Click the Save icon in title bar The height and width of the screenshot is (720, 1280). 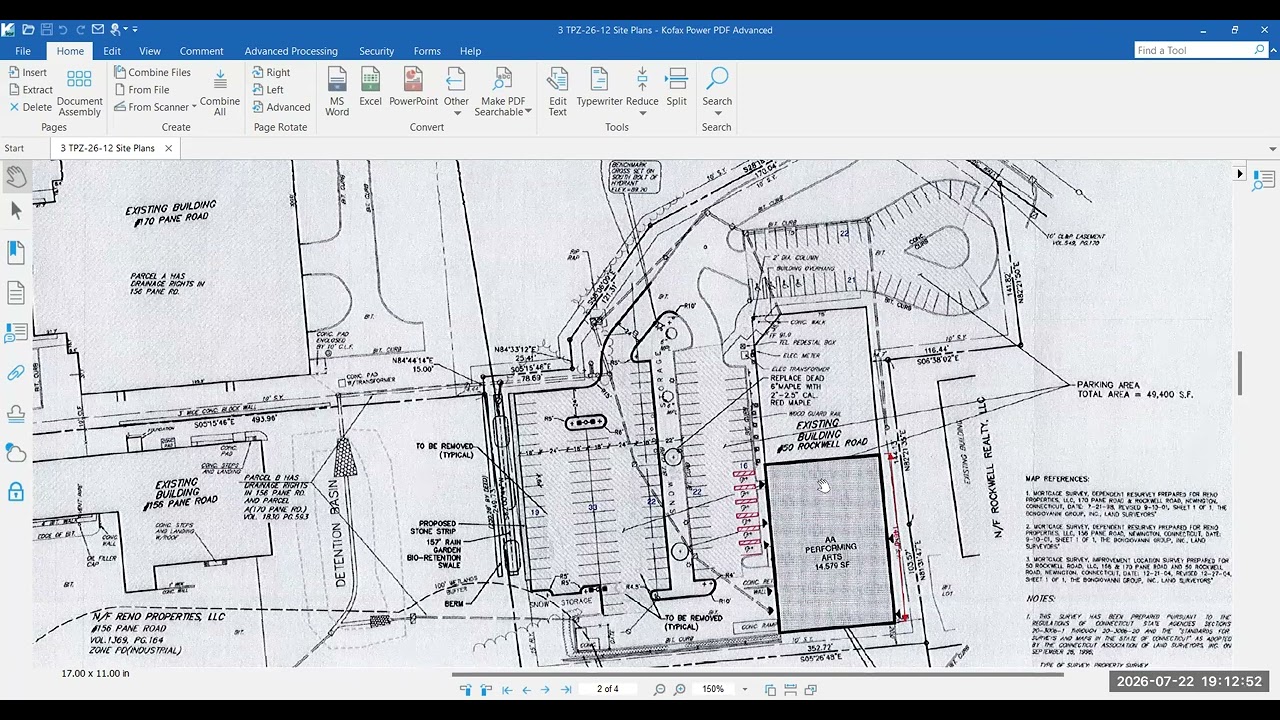[46, 30]
